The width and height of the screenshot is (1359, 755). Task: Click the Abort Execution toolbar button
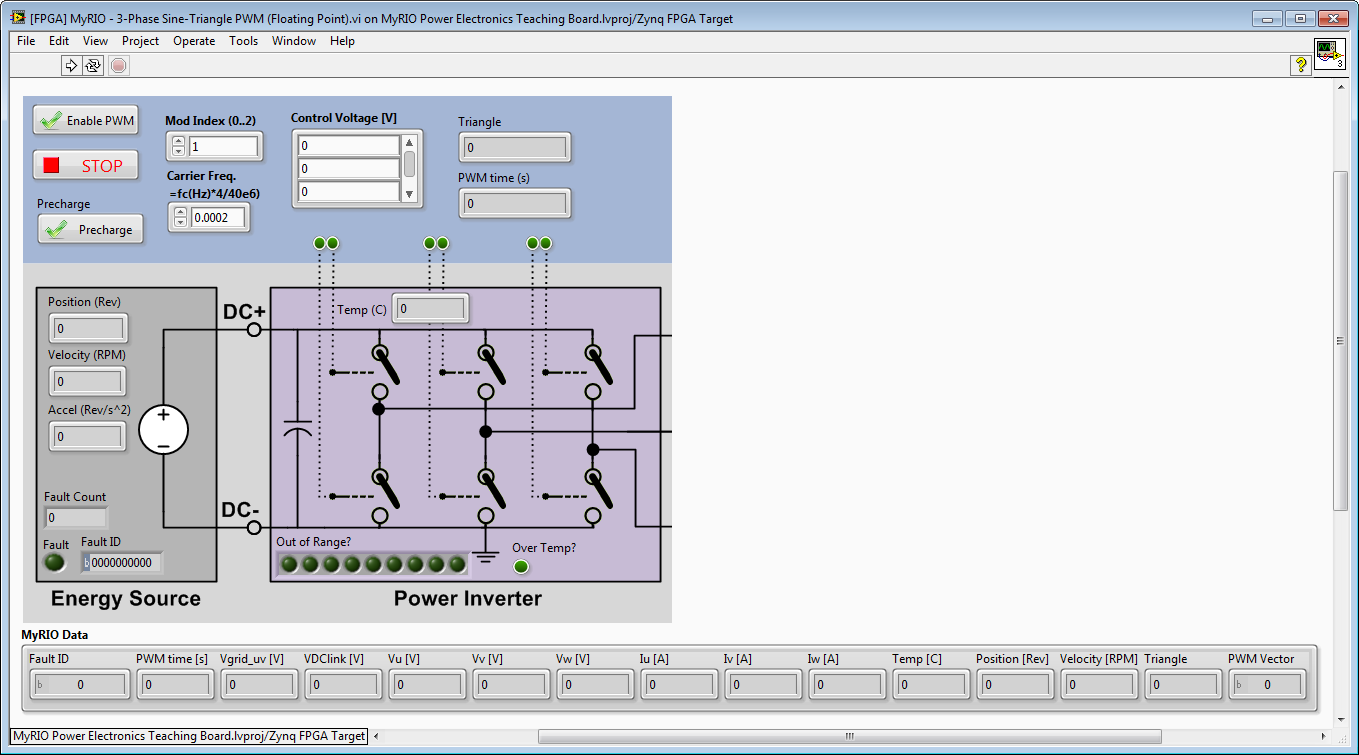coord(118,66)
